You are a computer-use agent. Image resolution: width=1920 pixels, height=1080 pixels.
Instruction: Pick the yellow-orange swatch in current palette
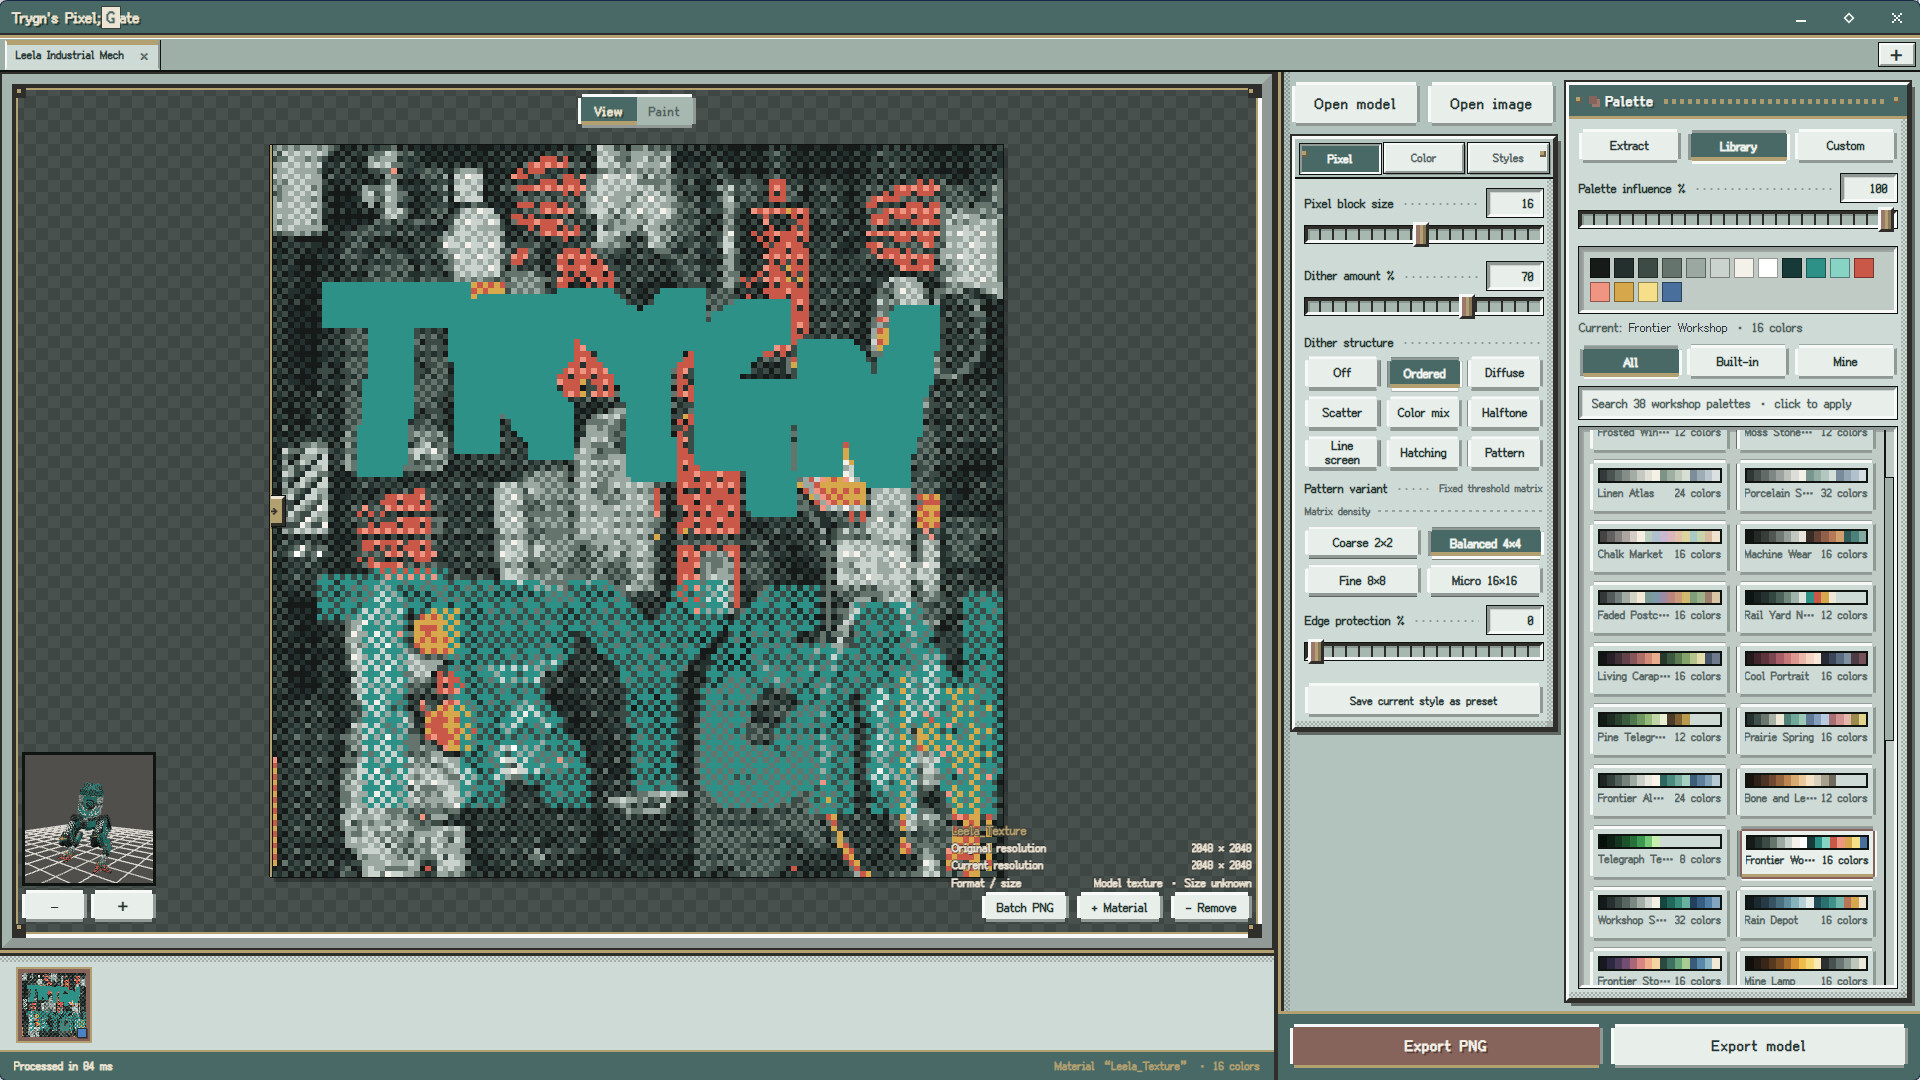[x=1624, y=292]
